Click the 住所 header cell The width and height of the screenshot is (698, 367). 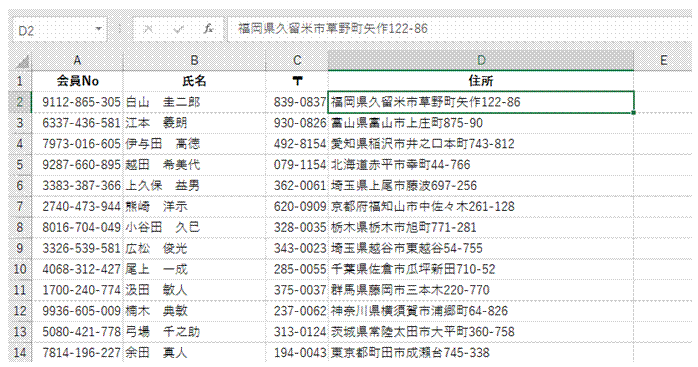point(481,81)
